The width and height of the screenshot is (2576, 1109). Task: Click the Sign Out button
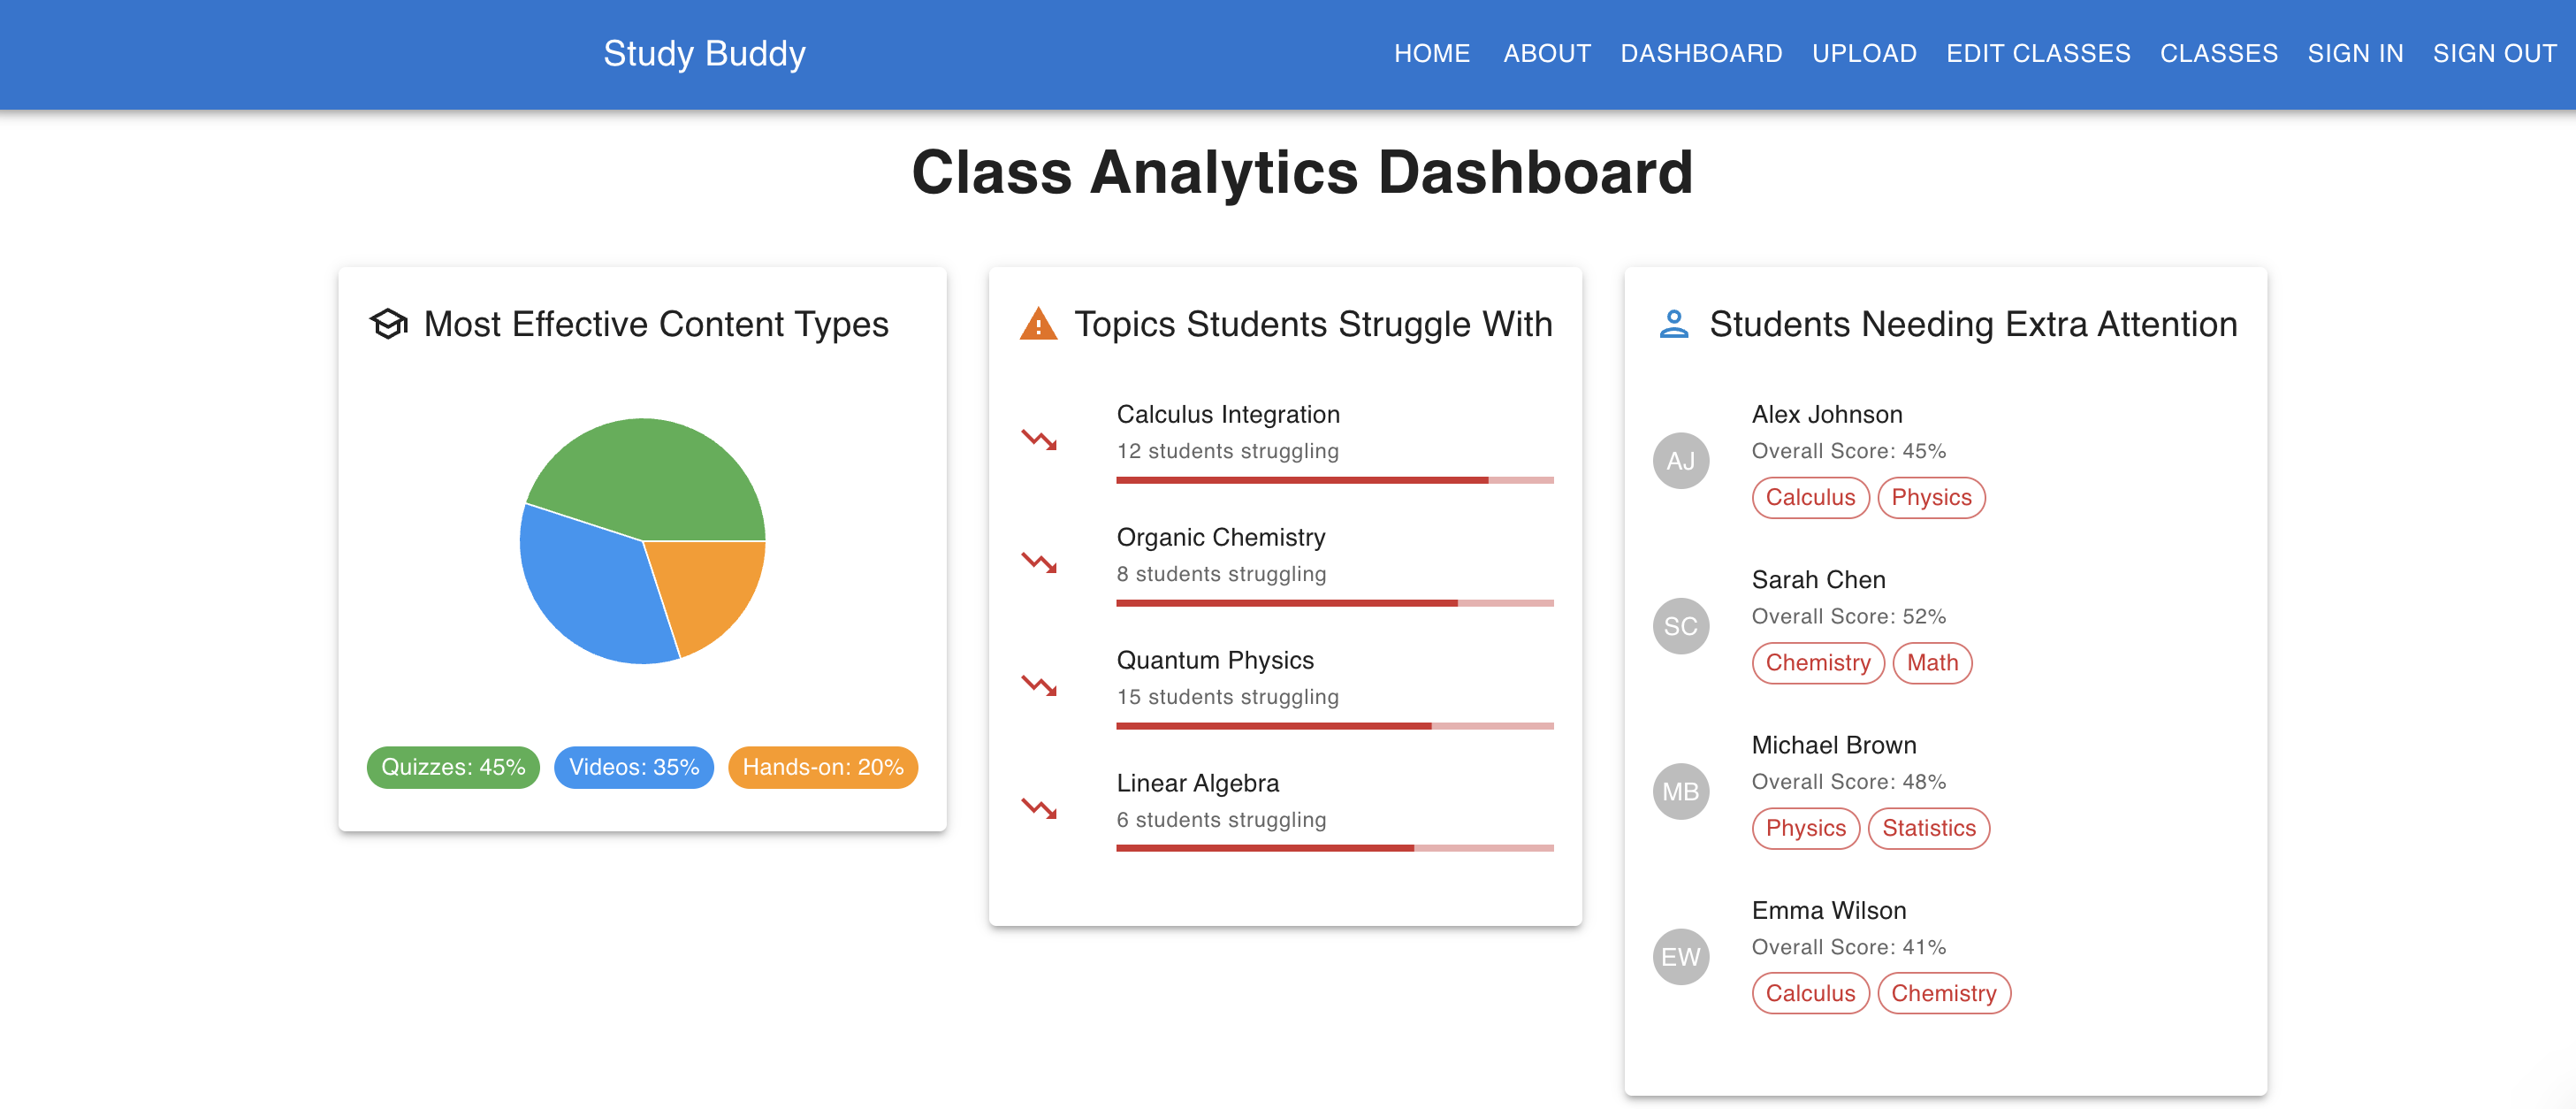pyautogui.click(x=2494, y=53)
